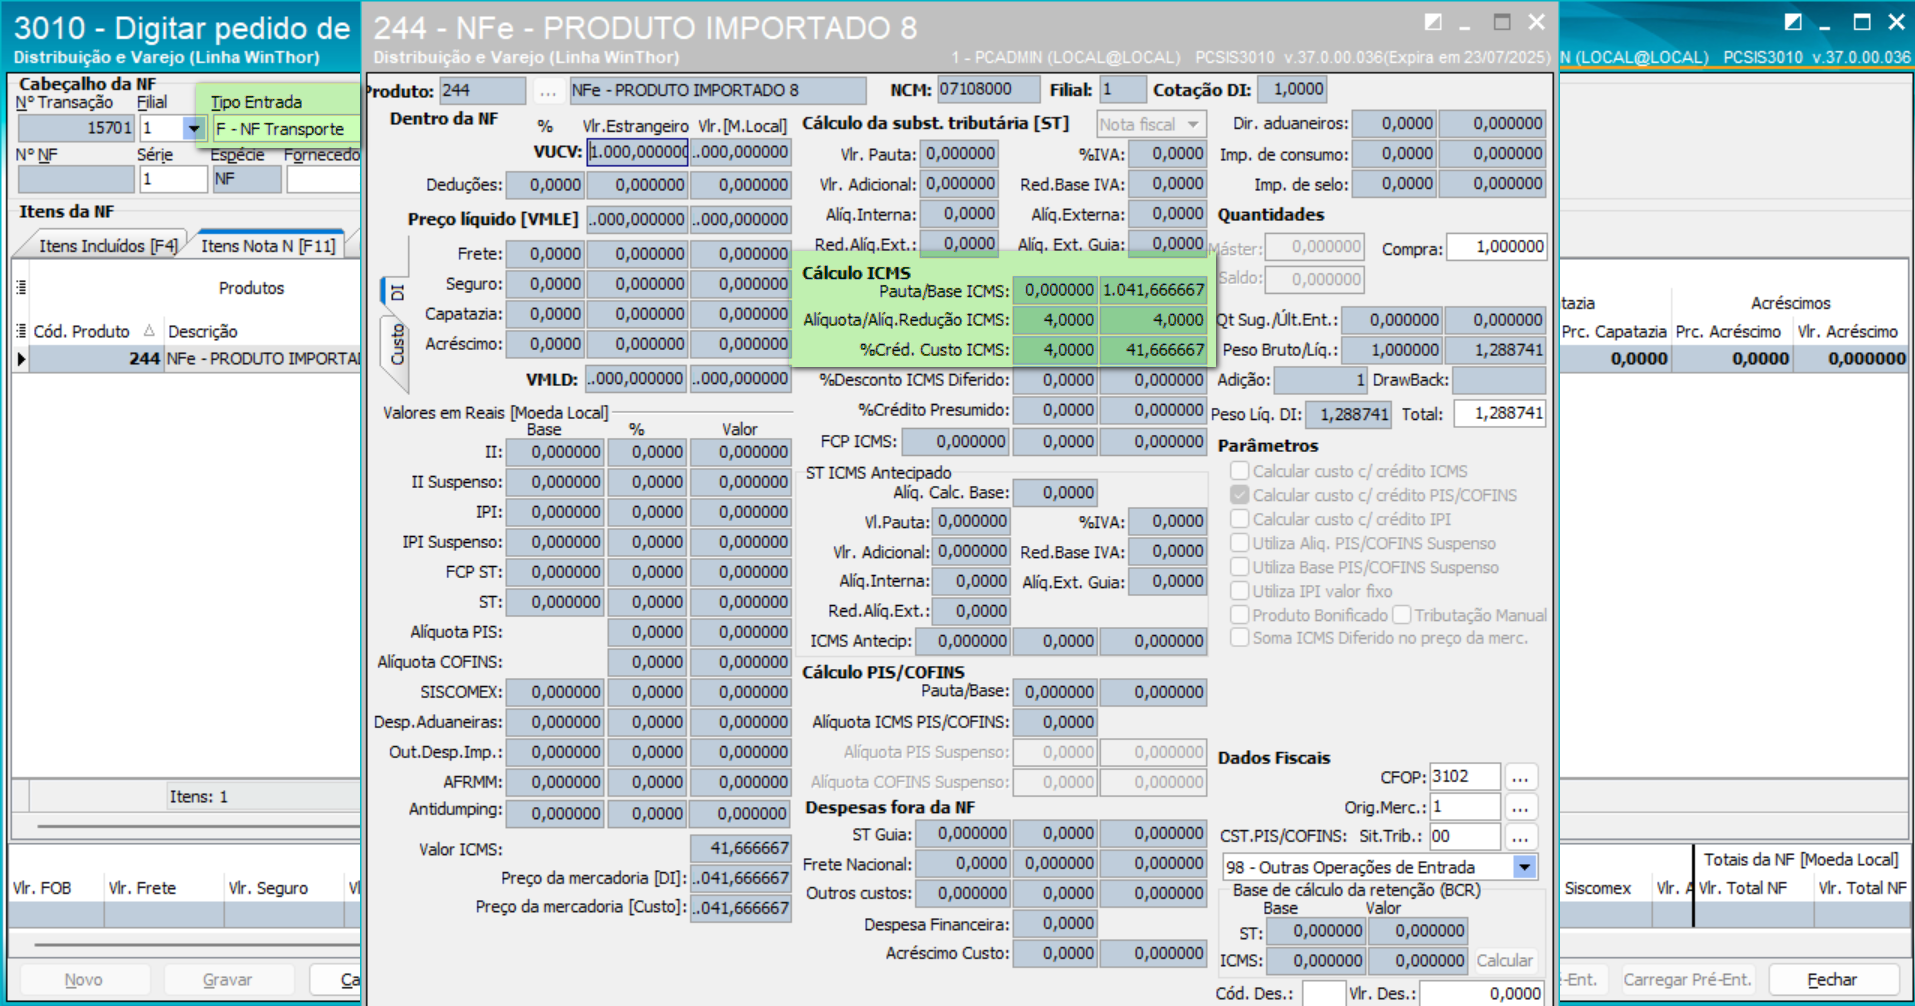Click the Série field in the 3010 window
This screenshot has width=1915, height=1006.
[173, 180]
